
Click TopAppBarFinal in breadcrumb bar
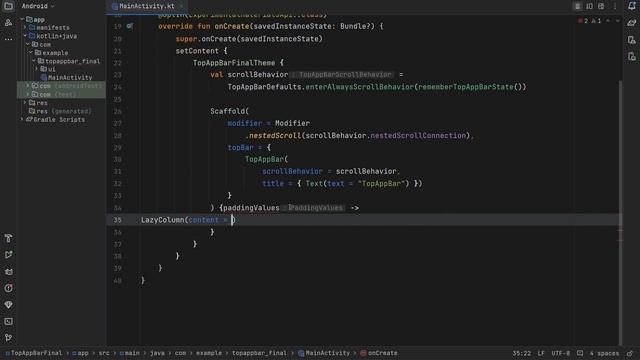(x=33, y=353)
